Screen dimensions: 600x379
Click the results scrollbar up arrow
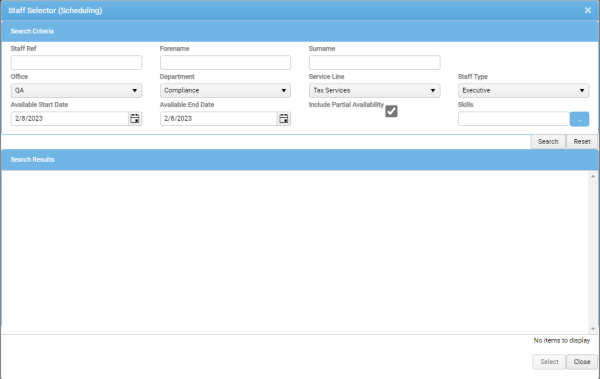[593, 176]
